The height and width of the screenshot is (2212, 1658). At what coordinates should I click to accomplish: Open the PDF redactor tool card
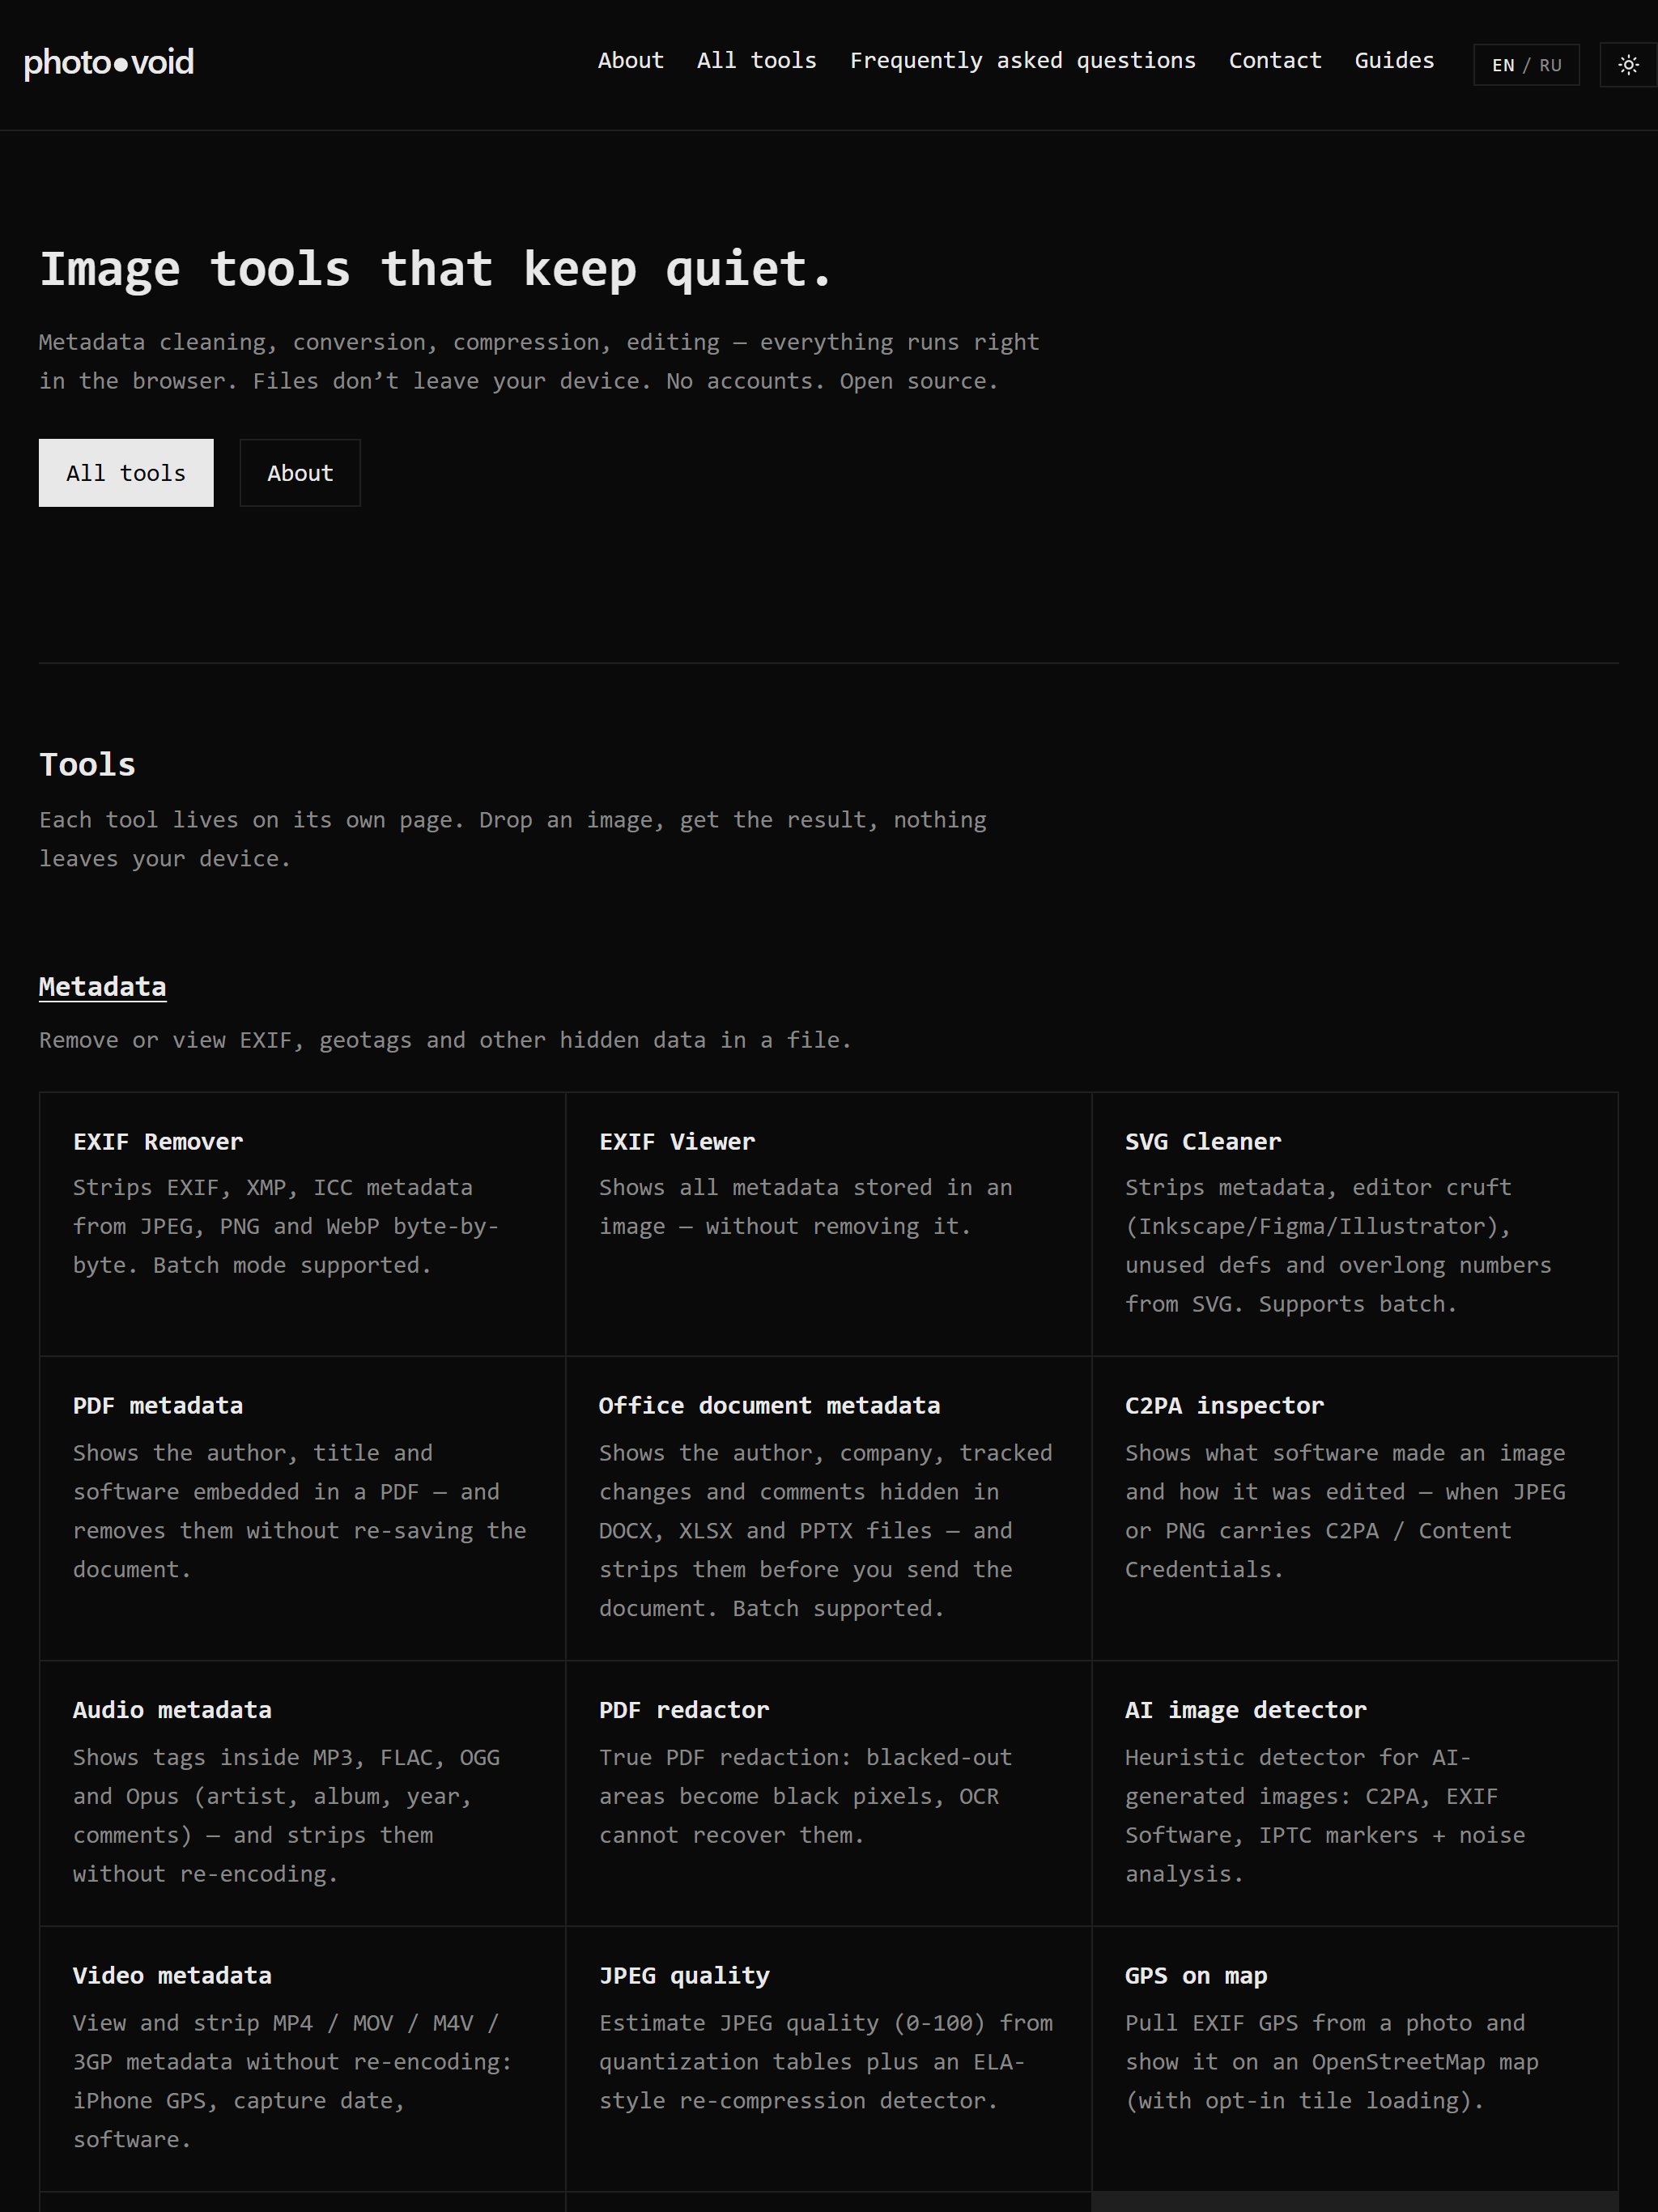(828, 1793)
